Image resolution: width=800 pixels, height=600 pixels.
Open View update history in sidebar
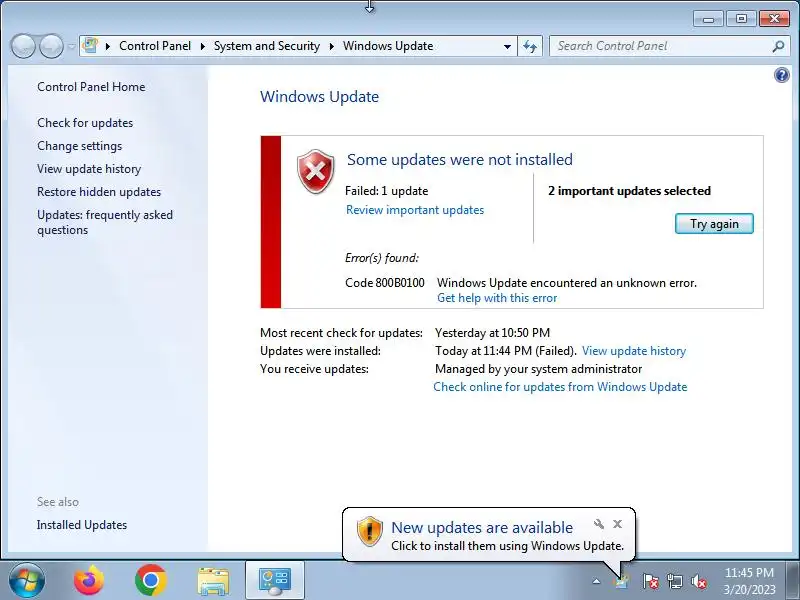(89, 169)
